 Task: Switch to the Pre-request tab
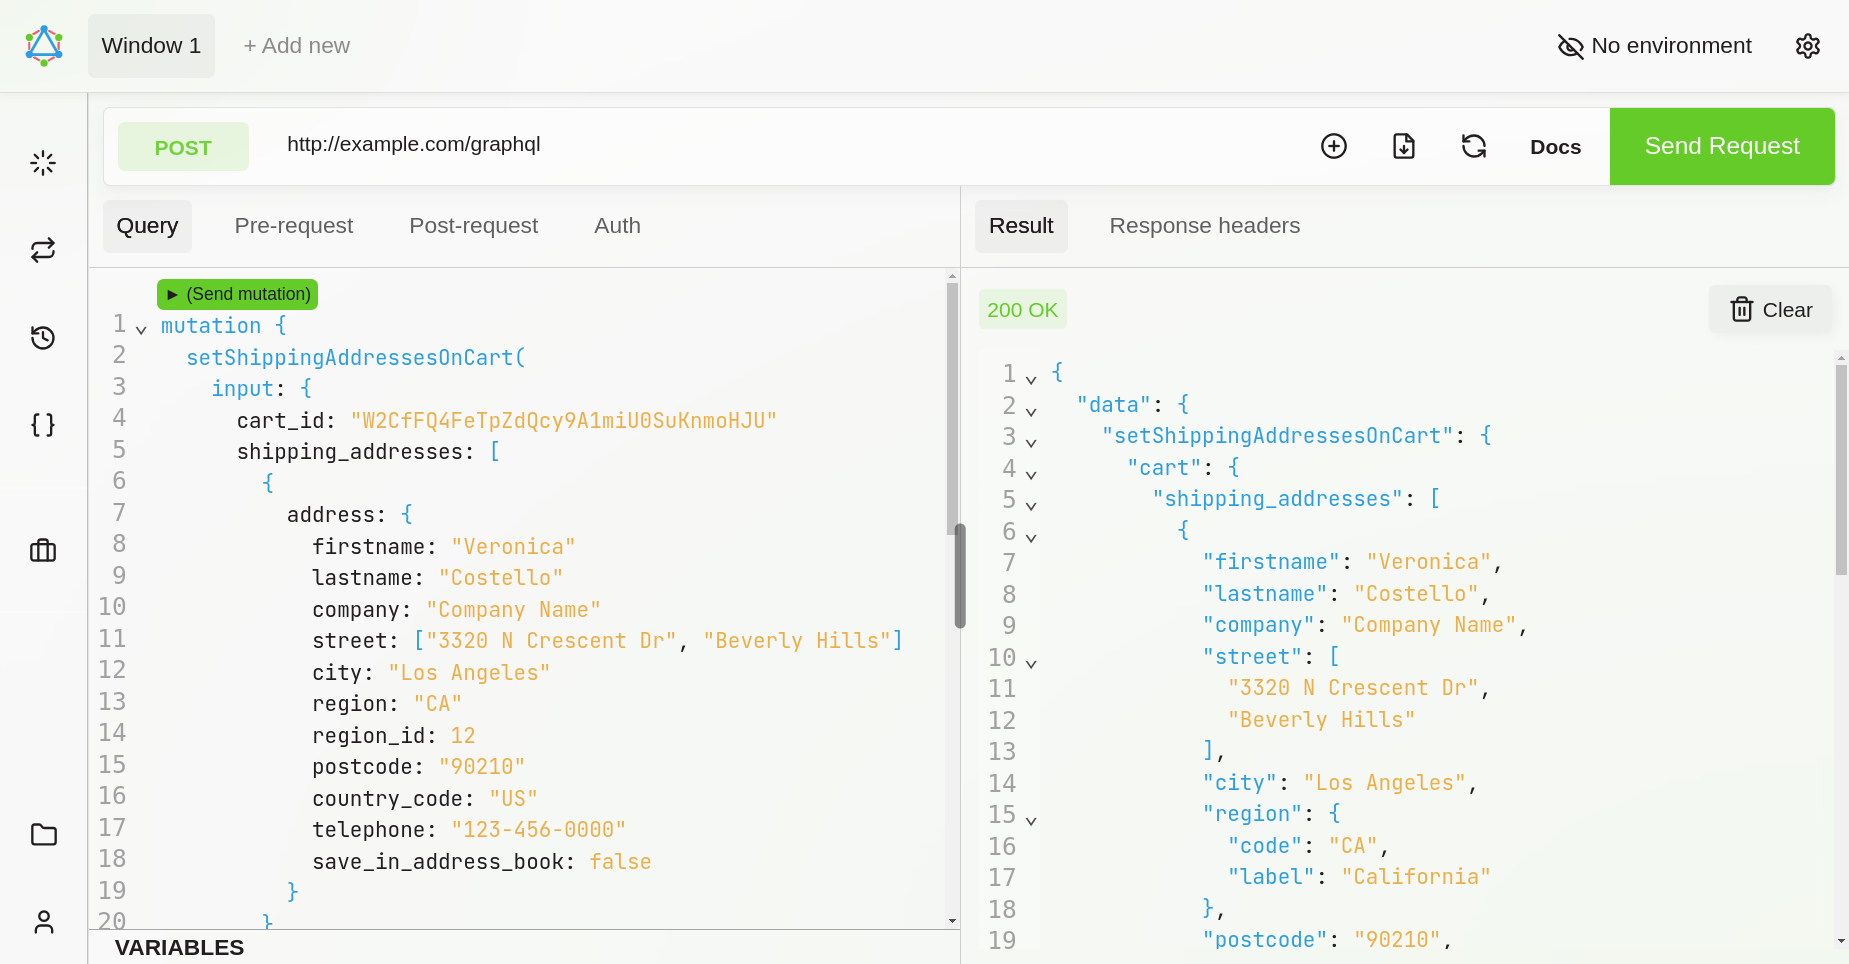[293, 226]
